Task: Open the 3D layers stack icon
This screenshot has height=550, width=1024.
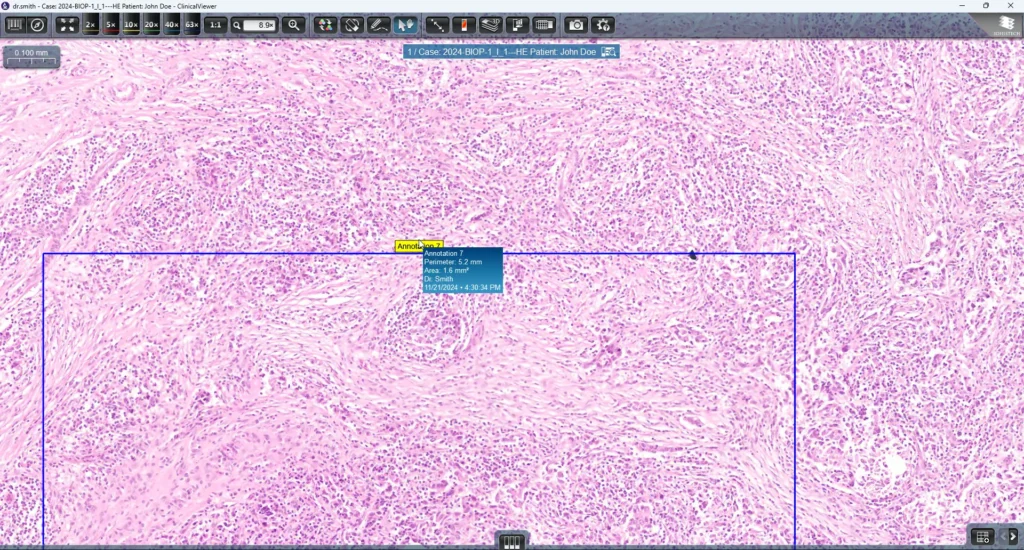Action: point(490,25)
